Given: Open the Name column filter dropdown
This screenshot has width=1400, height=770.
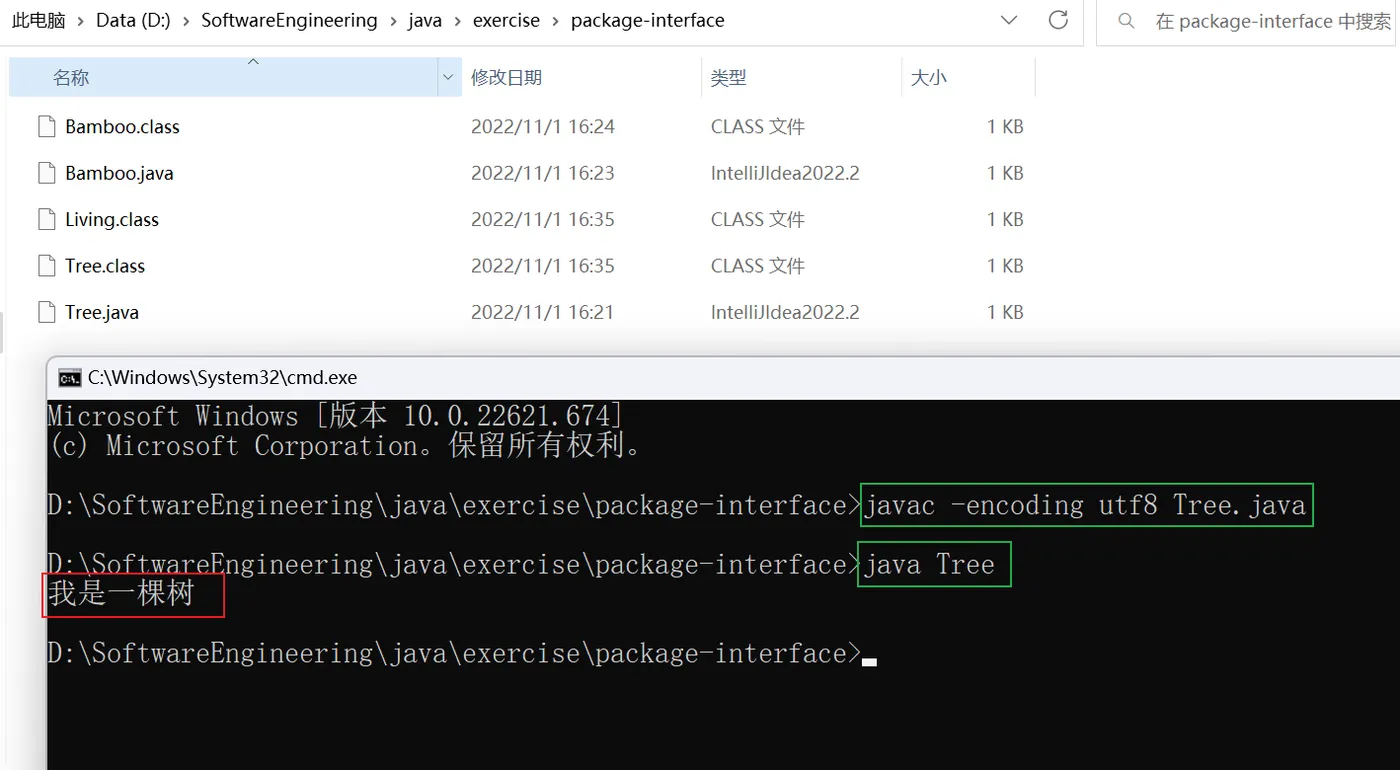Looking at the screenshot, I should pos(447,78).
